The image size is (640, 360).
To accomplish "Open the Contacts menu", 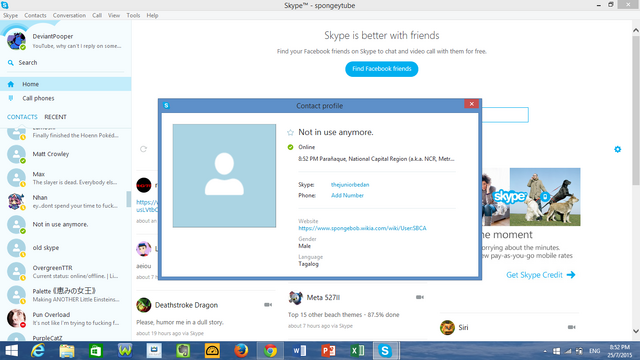I will click(x=35, y=16).
